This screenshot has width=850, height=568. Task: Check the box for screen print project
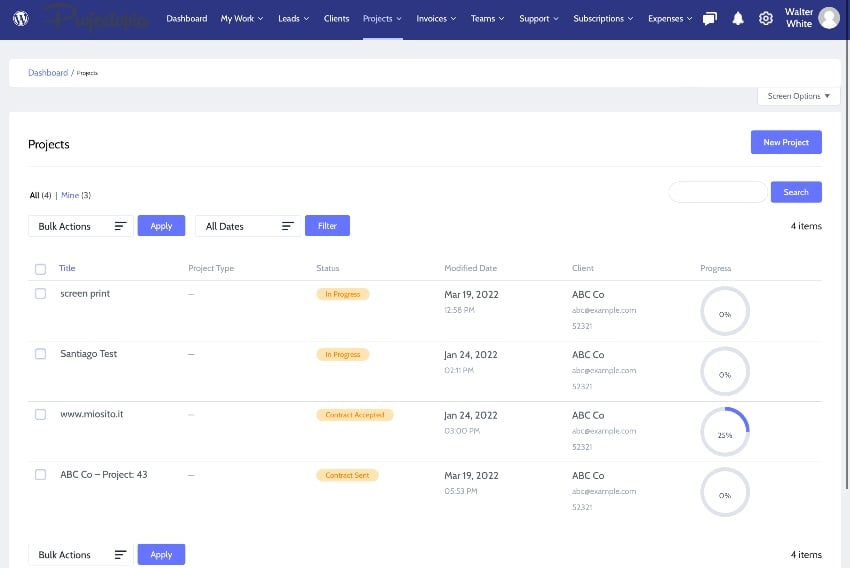[x=40, y=293]
